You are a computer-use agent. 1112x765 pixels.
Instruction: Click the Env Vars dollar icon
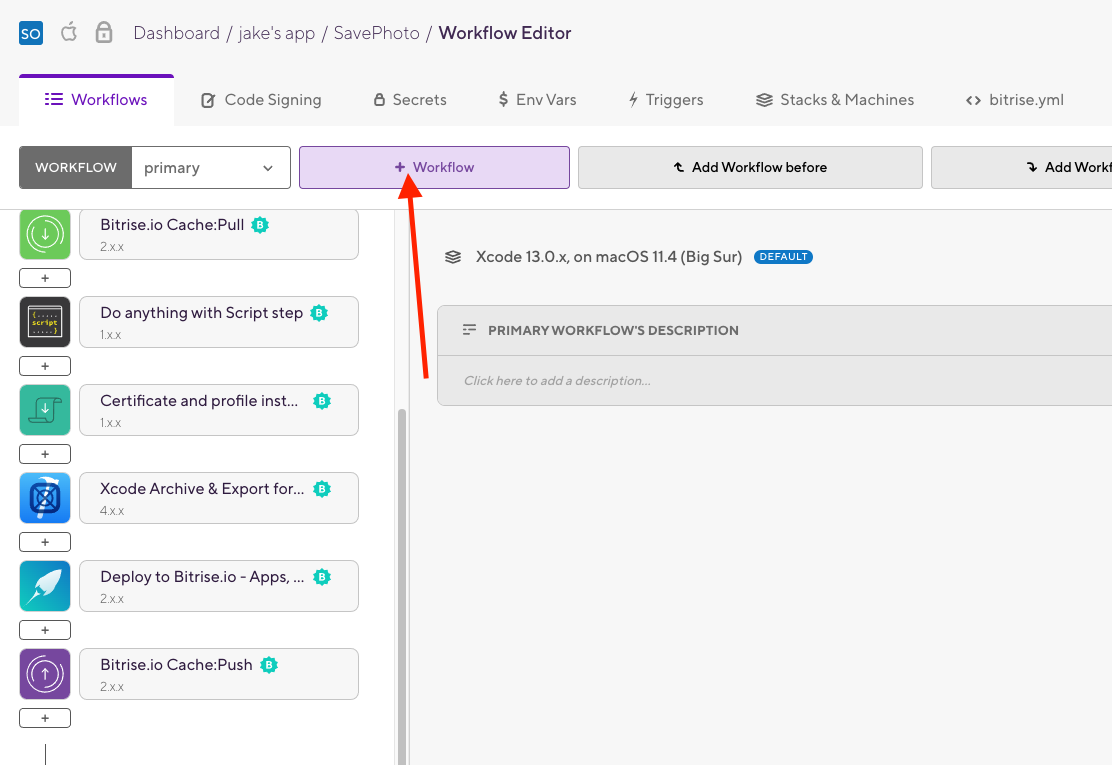coord(503,99)
